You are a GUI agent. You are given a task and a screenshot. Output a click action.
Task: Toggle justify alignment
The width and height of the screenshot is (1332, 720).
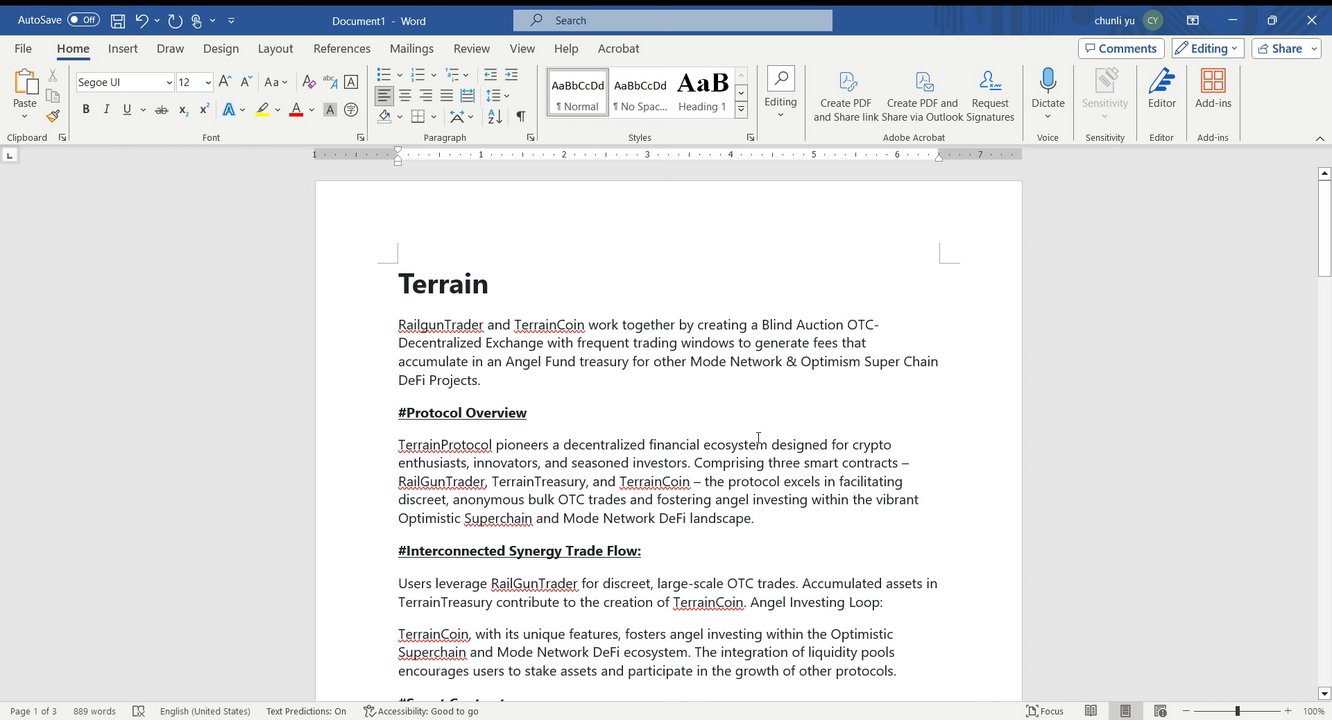coord(446,96)
